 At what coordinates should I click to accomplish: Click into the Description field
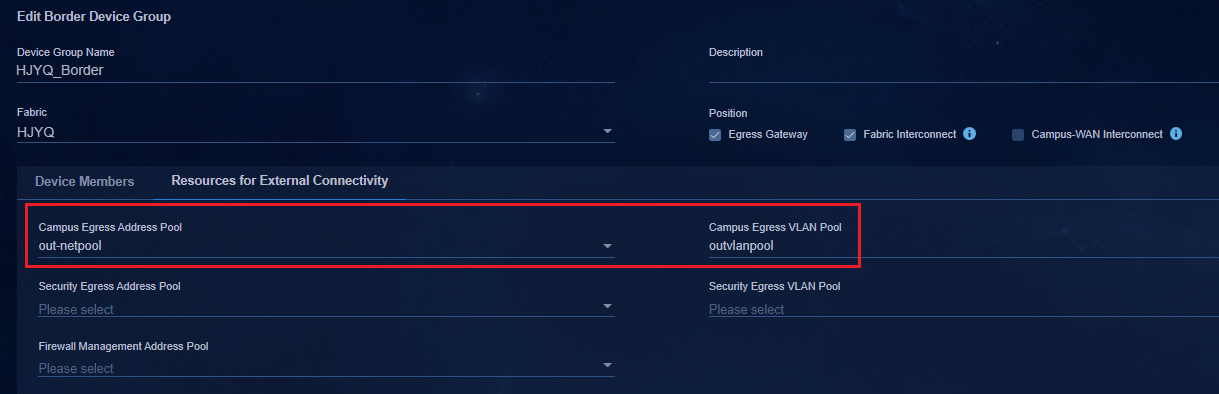pos(964,71)
